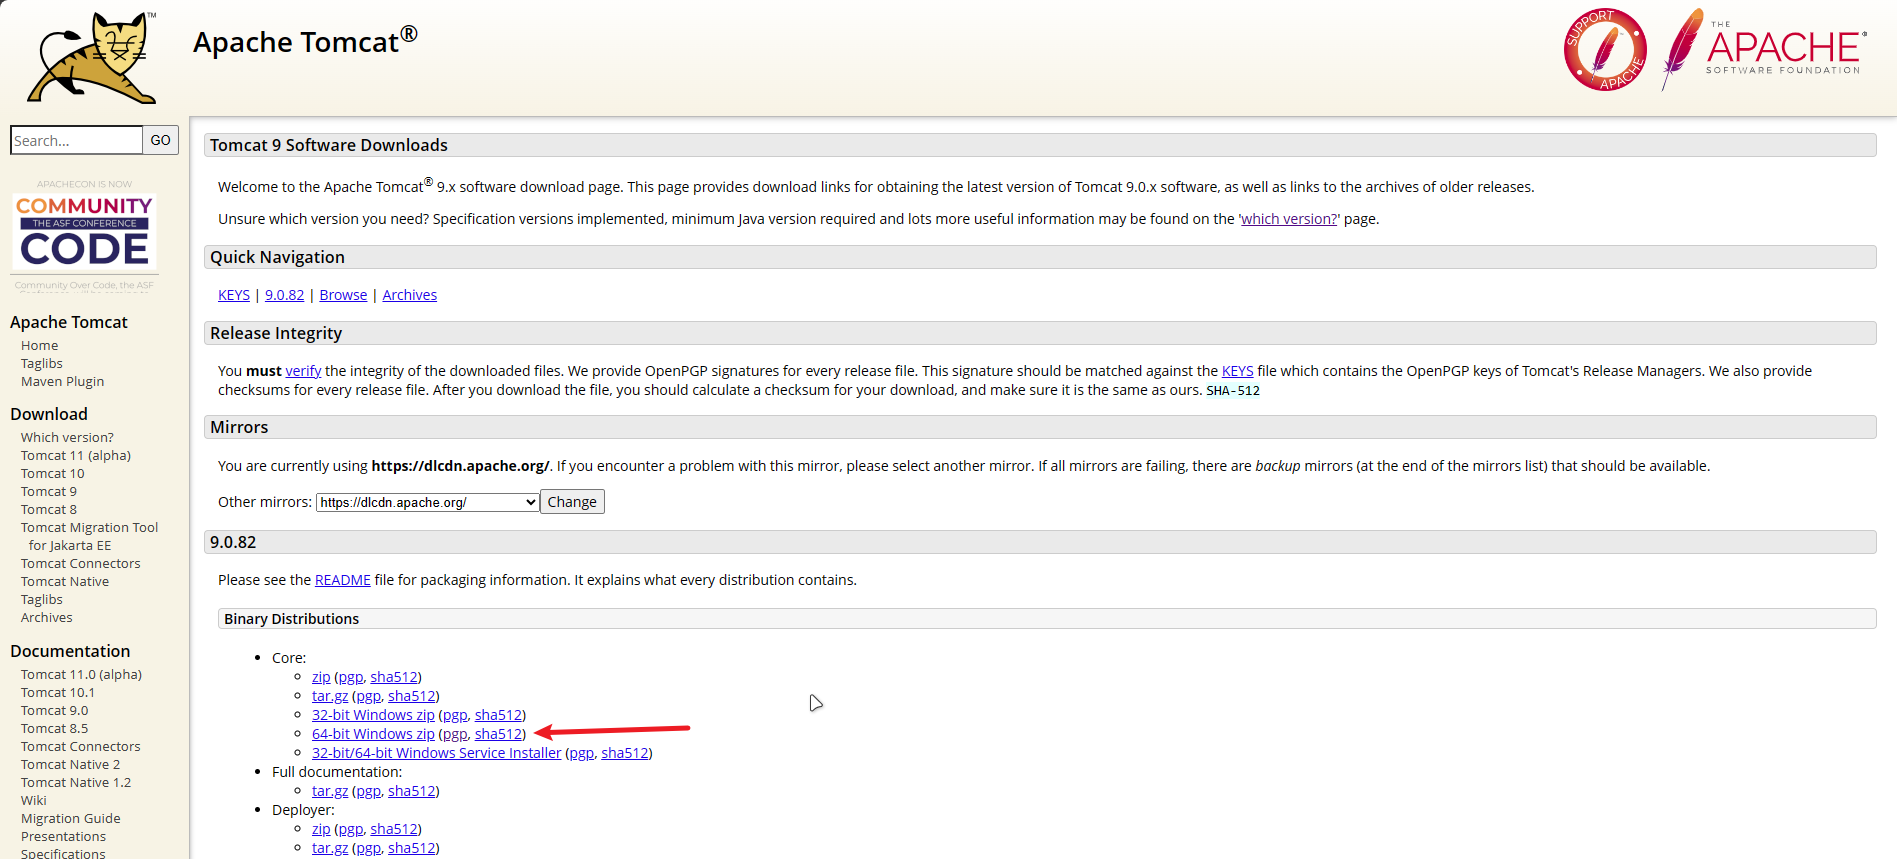The width and height of the screenshot is (1897, 859).
Task: Open Maven Plugin in sidebar
Action: pos(62,382)
